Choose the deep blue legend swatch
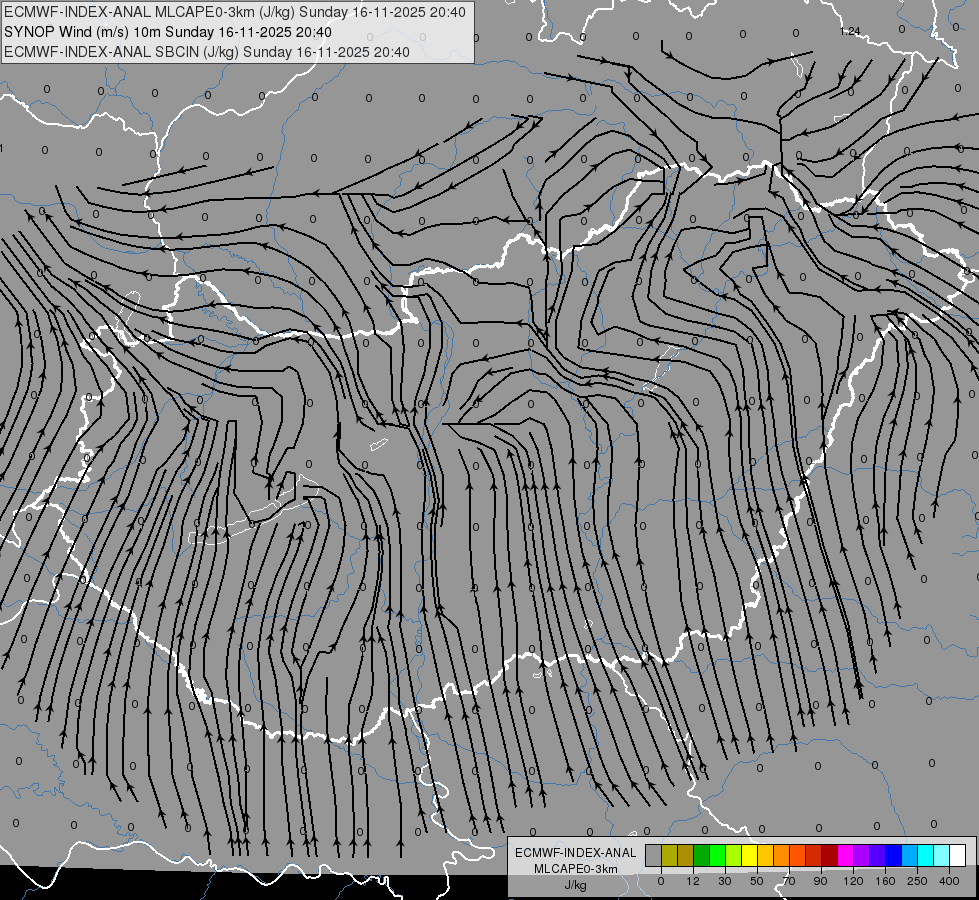Screen dimensions: 979x900 [894, 856]
